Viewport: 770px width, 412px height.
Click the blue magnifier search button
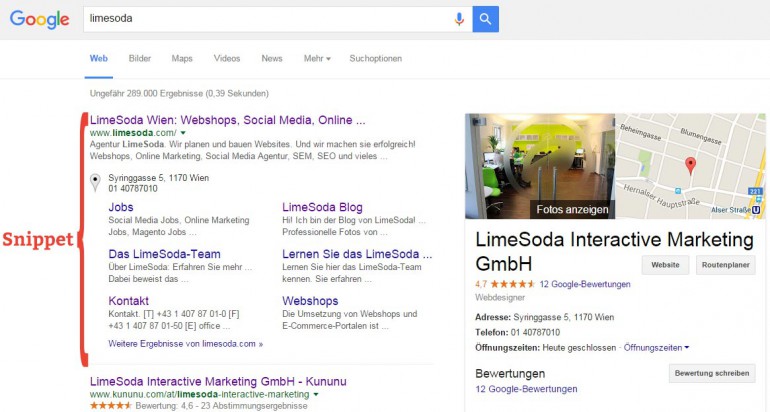click(485, 19)
